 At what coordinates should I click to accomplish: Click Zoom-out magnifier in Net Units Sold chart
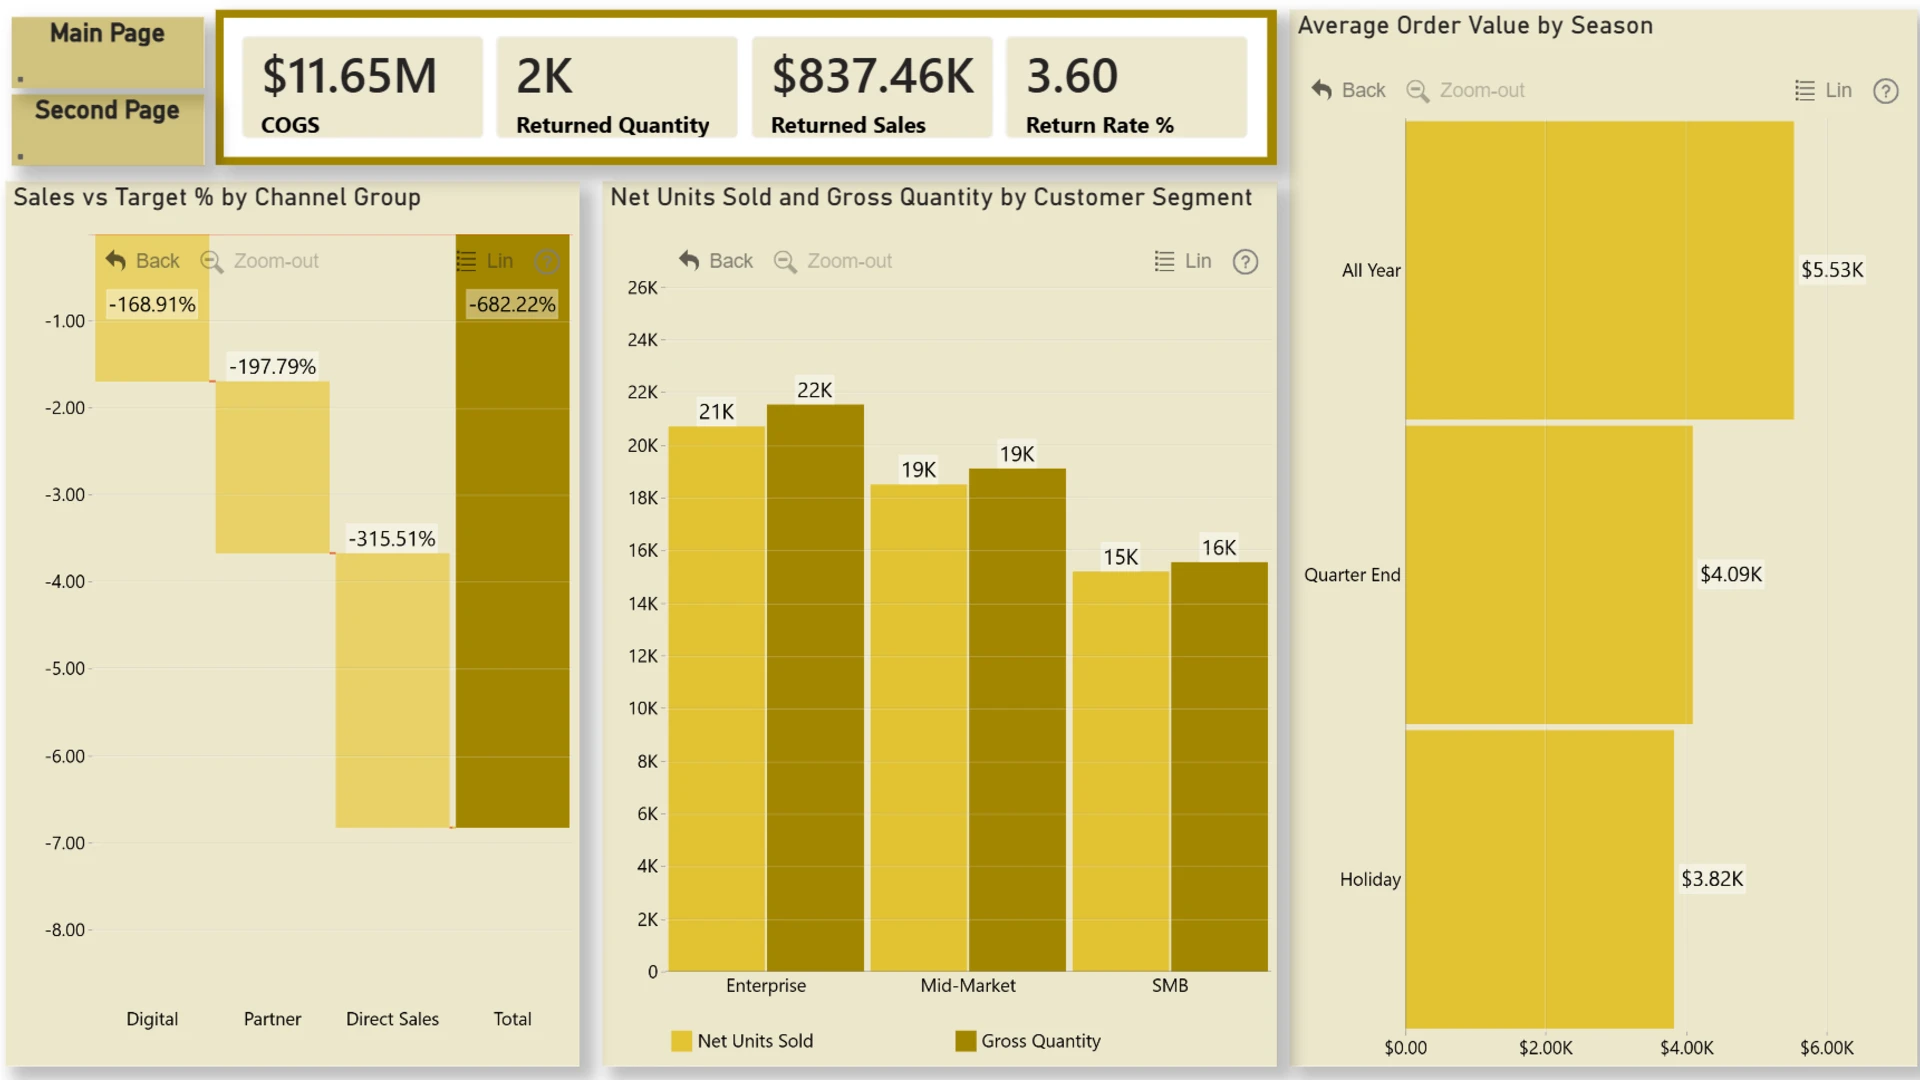click(785, 261)
